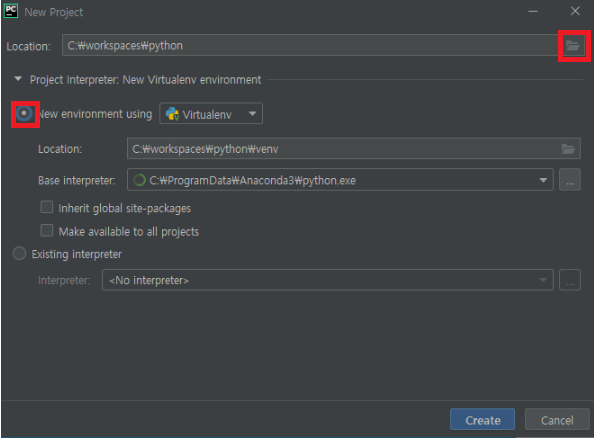Image resolution: width=594 pixels, height=438 pixels.
Task: Select New environment using radio button
Action: [x=24, y=113]
